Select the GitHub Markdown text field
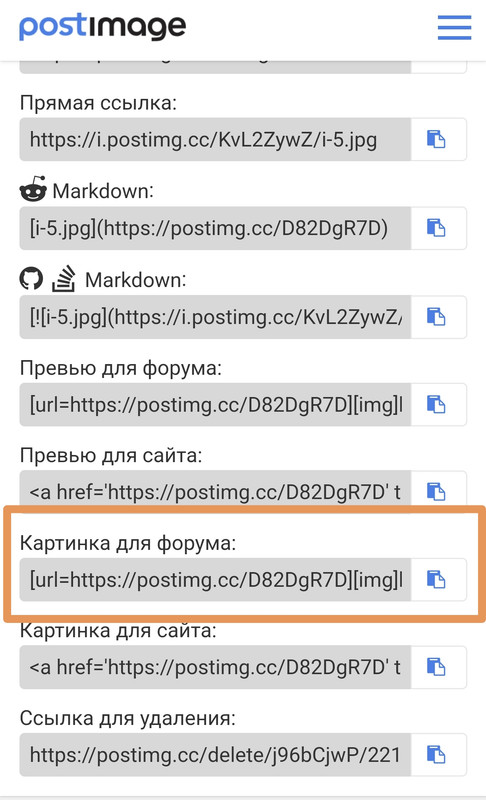 click(215, 317)
